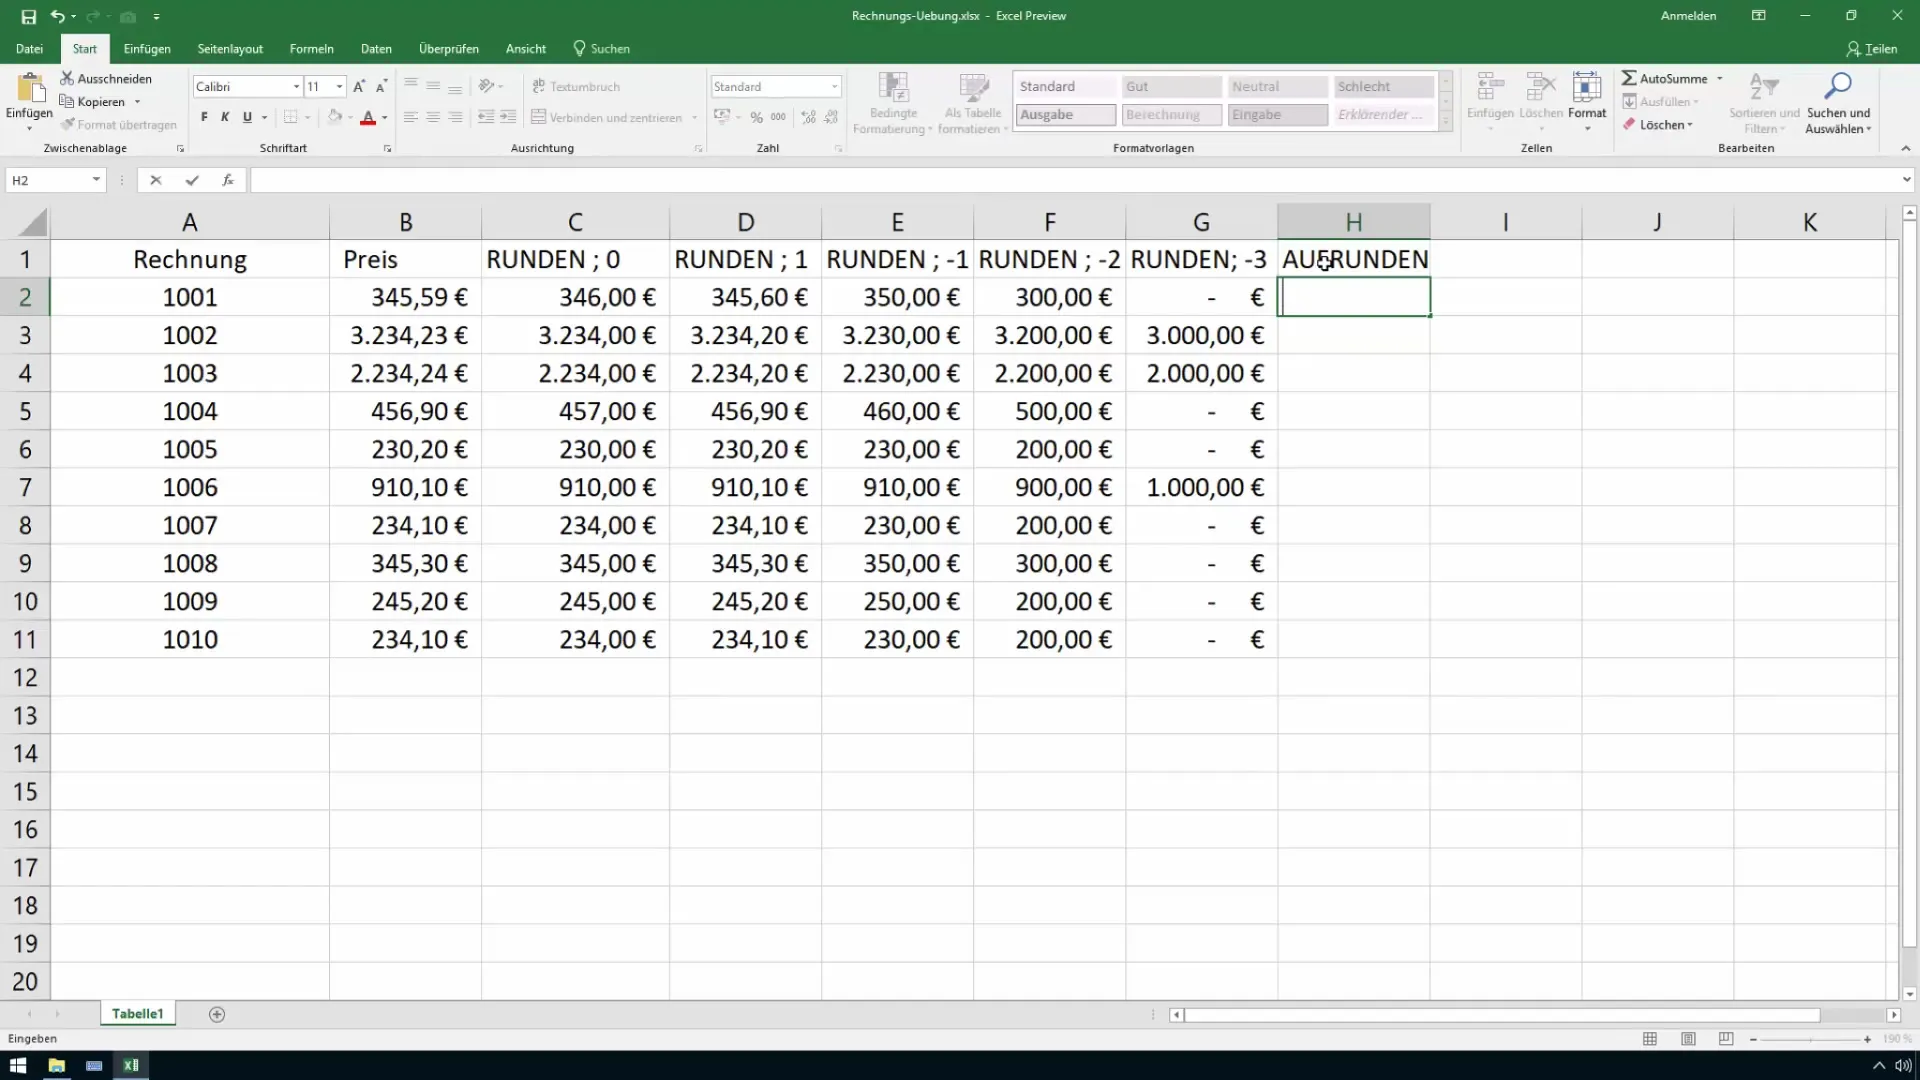Open File Explorer from taskbar
1920x1080 pixels.
point(56,1065)
